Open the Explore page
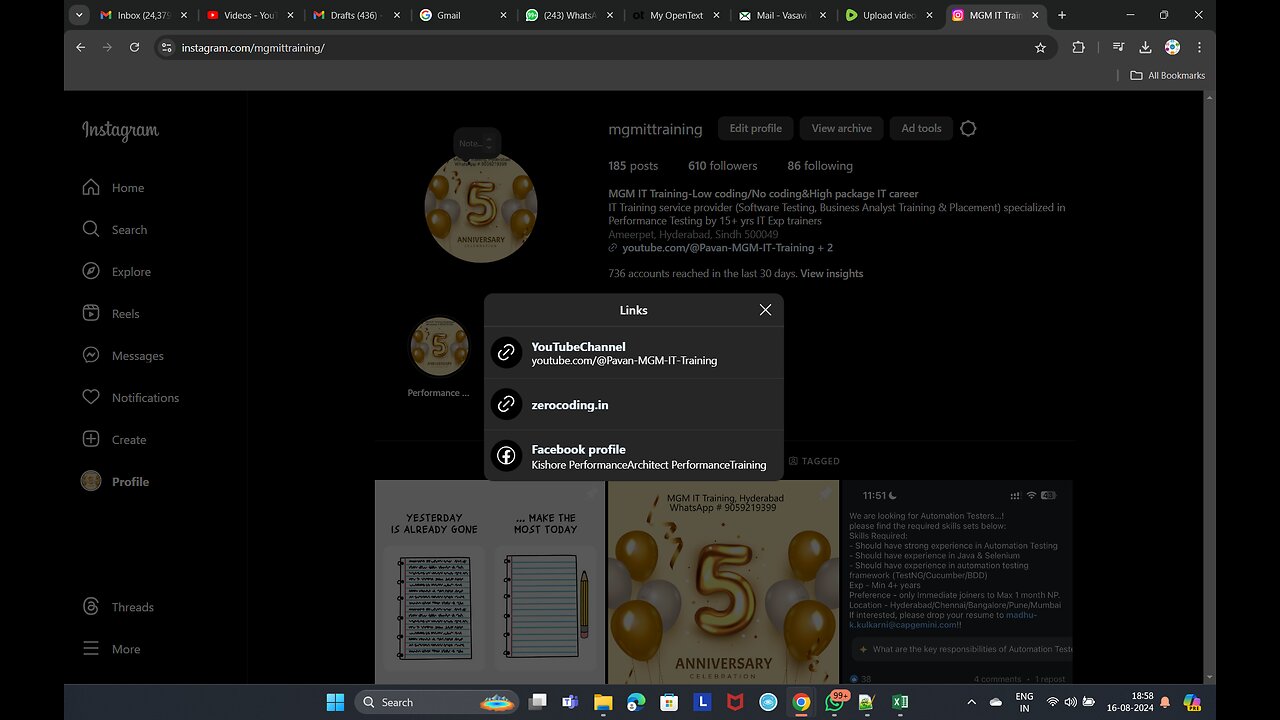The width and height of the screenshot is (1280, 720). 116,272
